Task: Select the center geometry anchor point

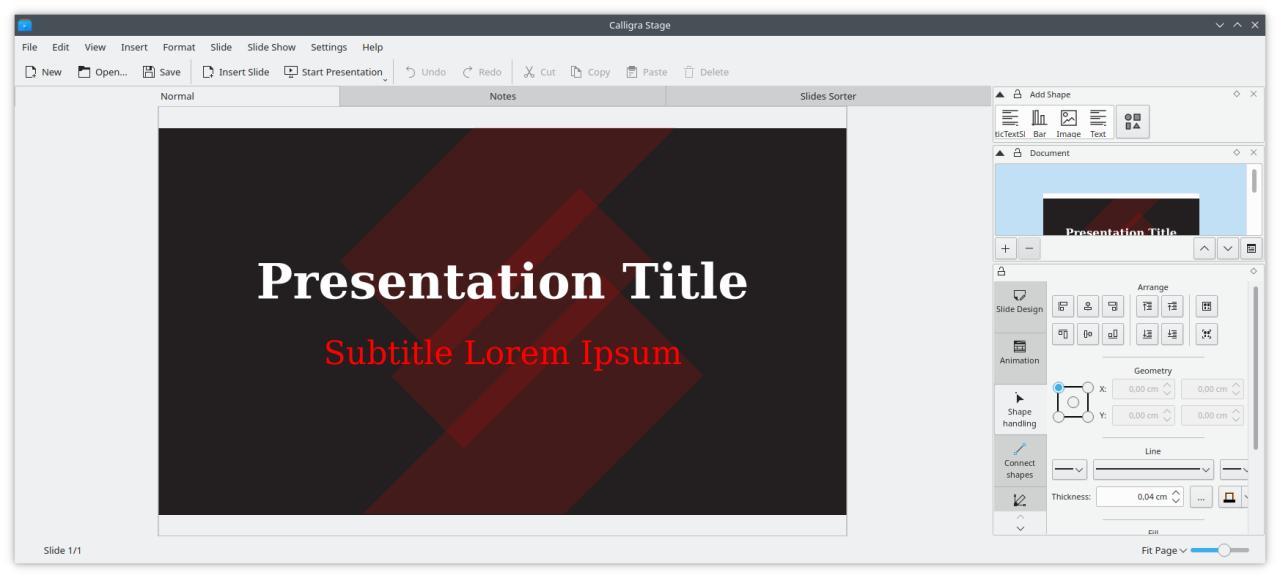Action: pyautogui.click(x=1073, y=402)
